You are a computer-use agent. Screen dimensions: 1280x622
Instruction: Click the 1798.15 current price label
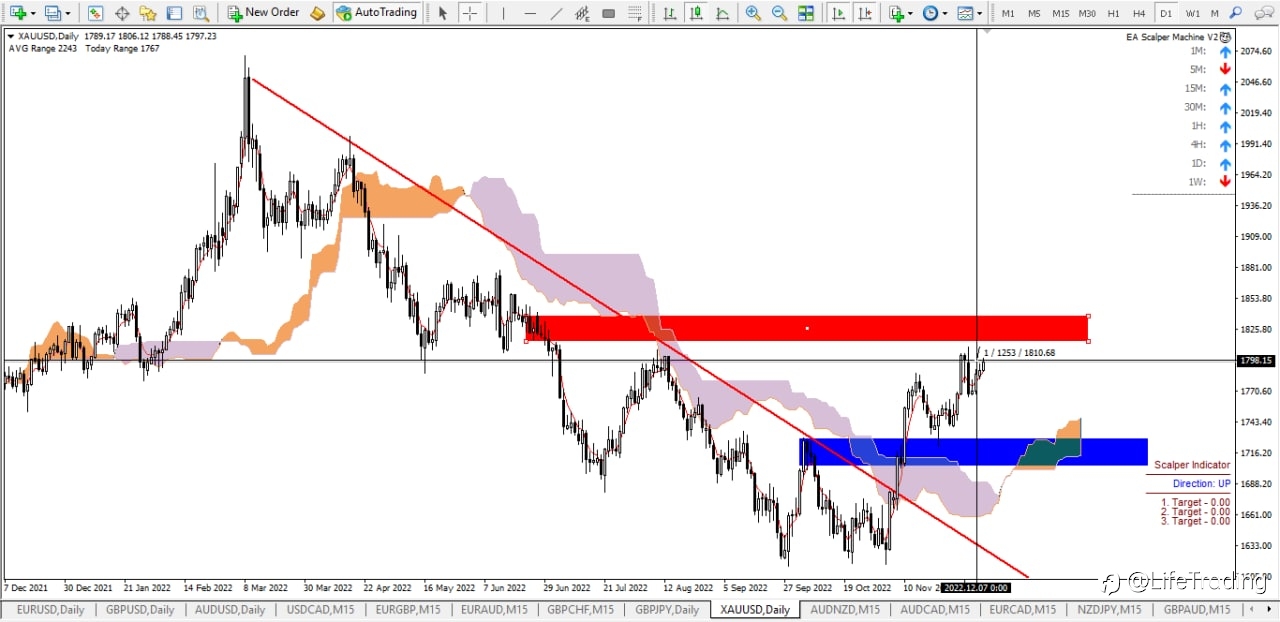1255,361
